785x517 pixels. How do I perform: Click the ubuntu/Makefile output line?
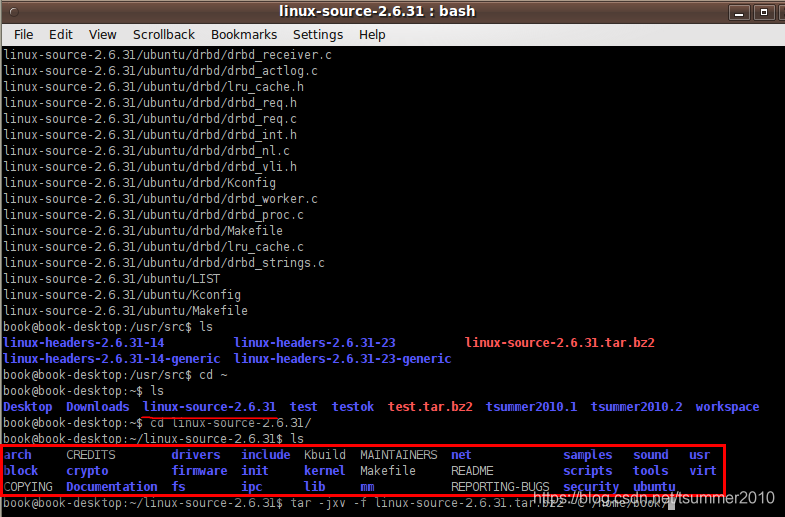click(x=125, y=311)
